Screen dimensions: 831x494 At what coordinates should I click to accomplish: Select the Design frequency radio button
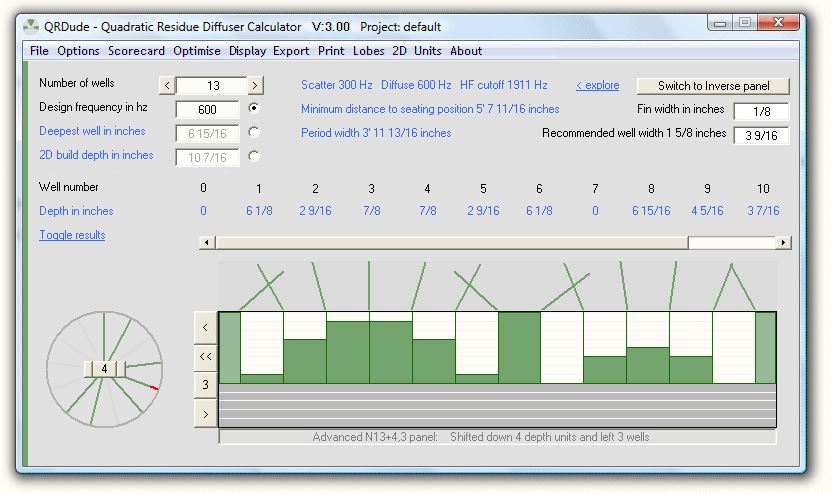(254, 108)
